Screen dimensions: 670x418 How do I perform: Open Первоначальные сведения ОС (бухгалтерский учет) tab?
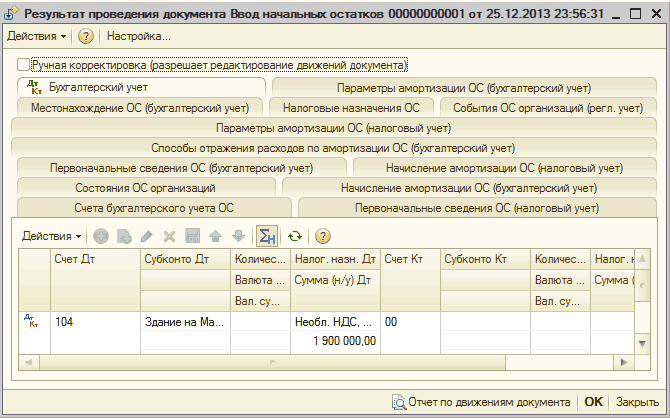pyautogui.click(x=182, y=168)
